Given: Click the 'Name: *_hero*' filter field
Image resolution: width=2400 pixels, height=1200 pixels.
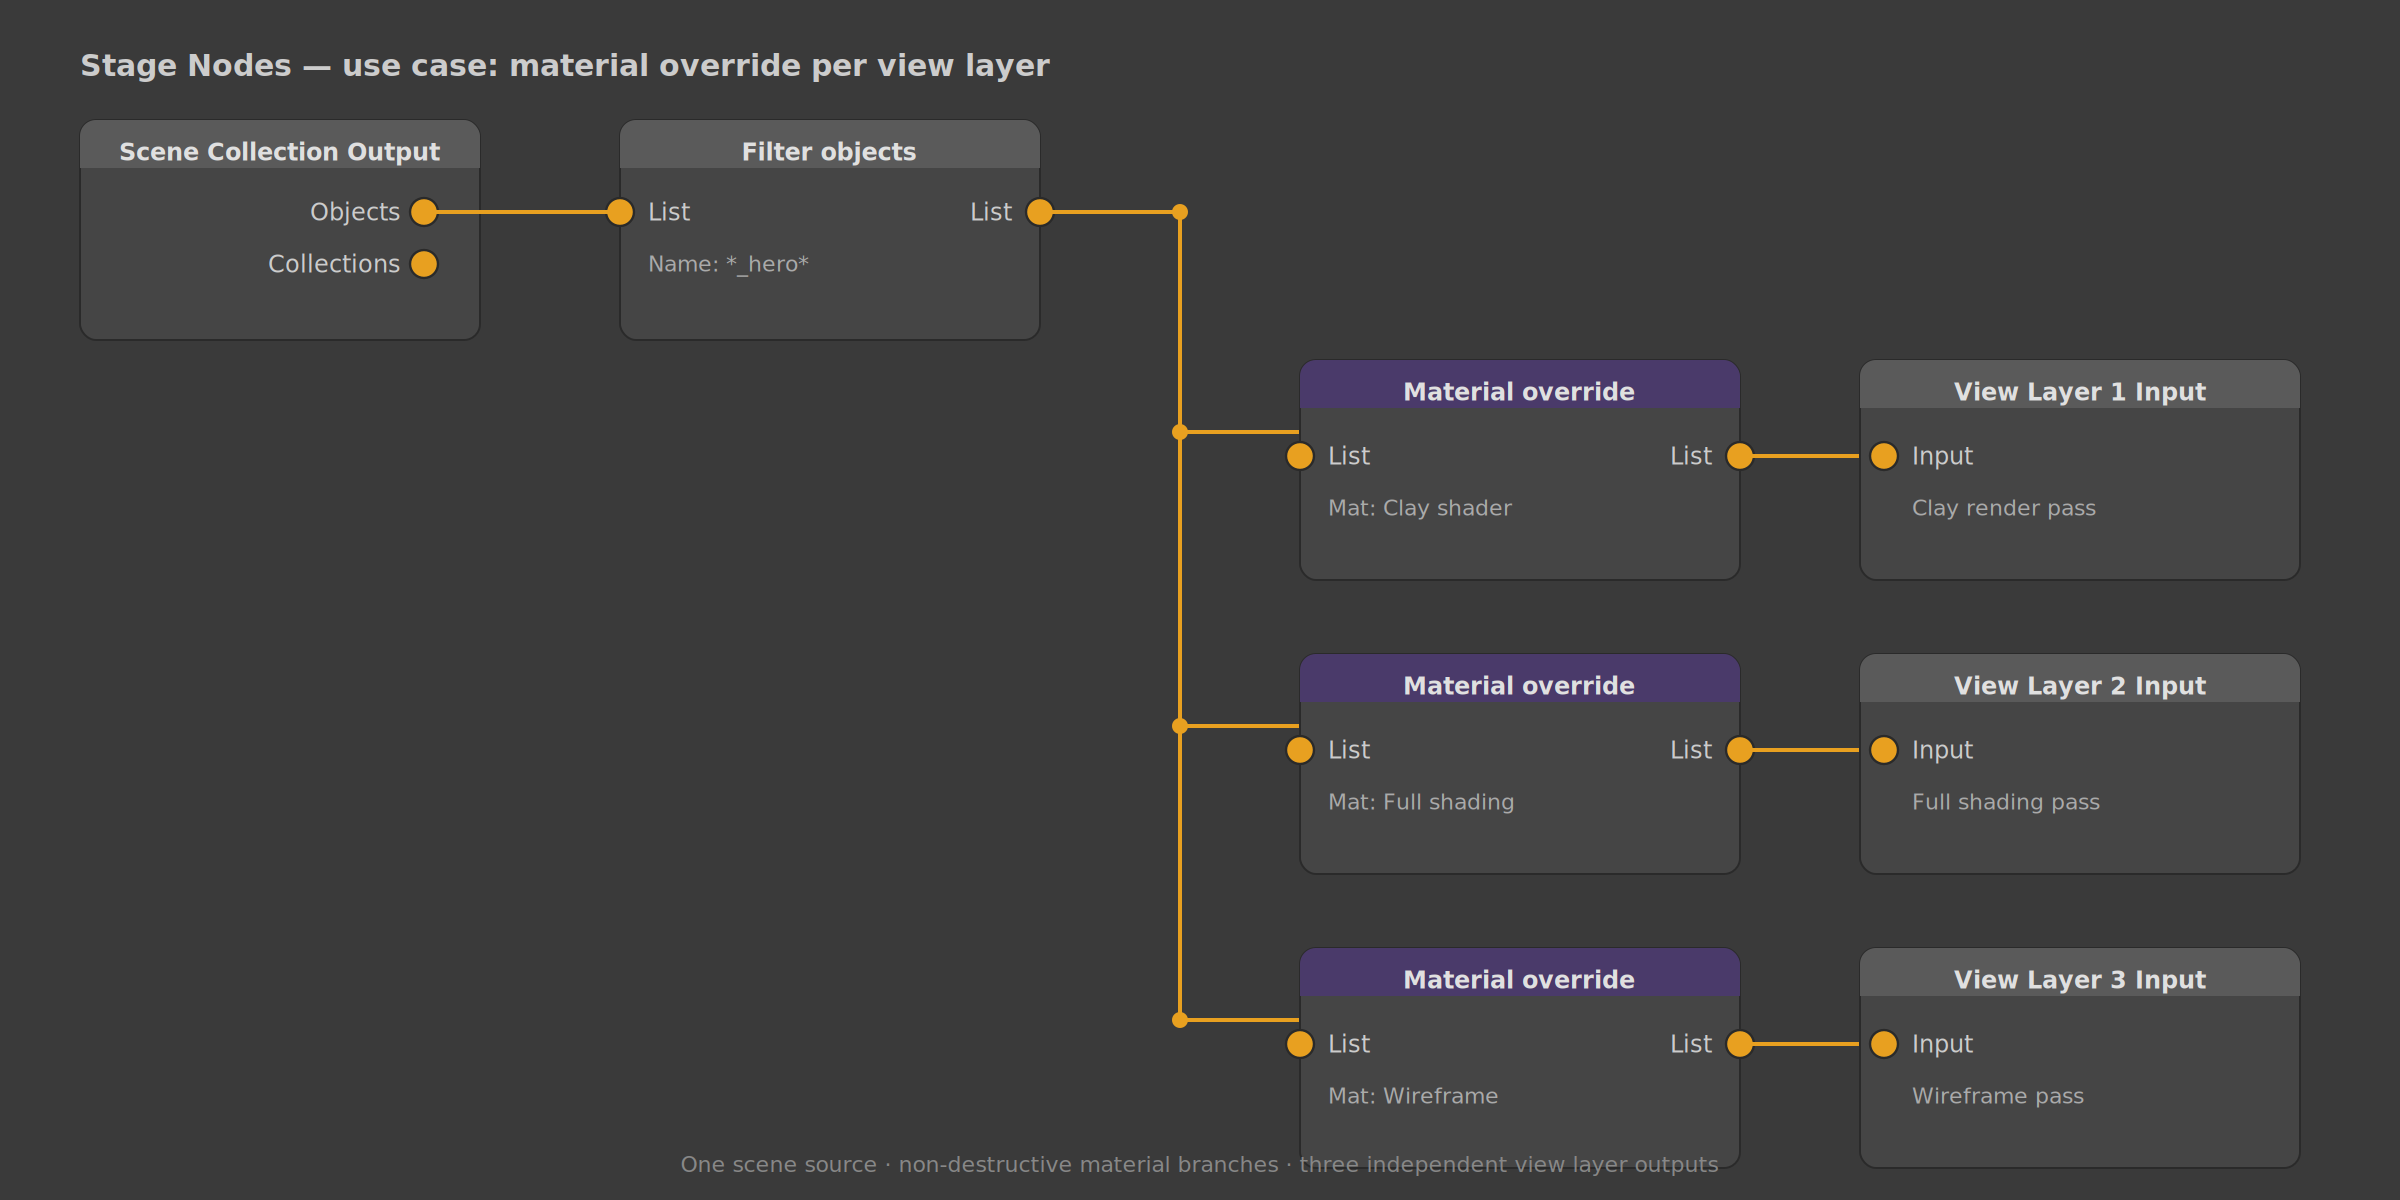Looking at the screenshot, I should click(728, 264).
